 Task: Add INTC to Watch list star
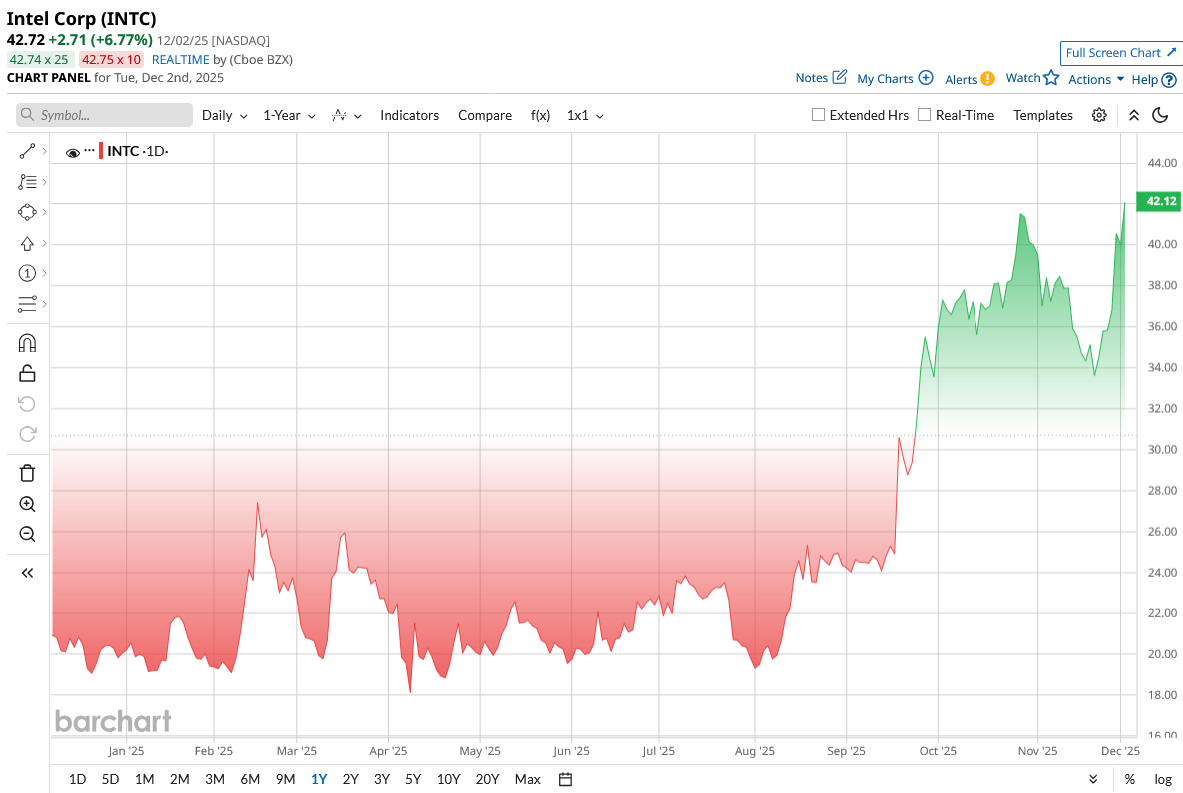[x=1051, y=77]
